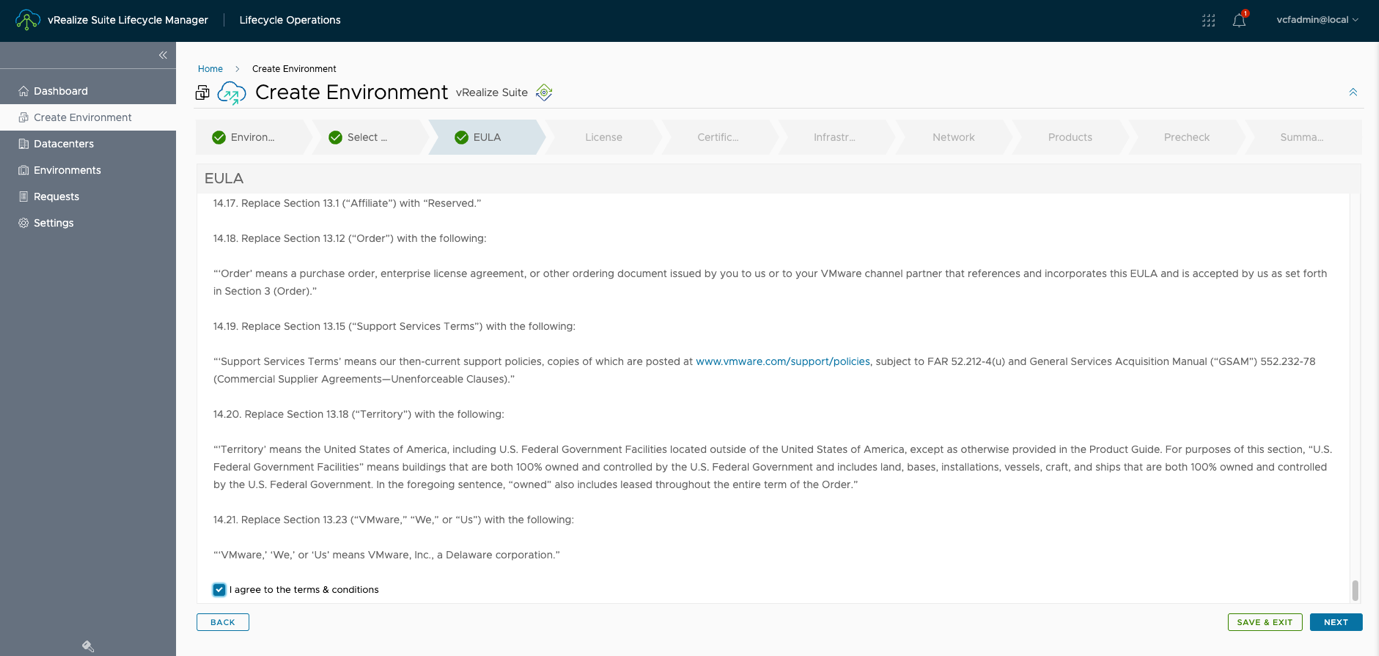Collapse the header with top-right double chevron
This screenshot has height=656, width=1379.
pos(1353,92)
